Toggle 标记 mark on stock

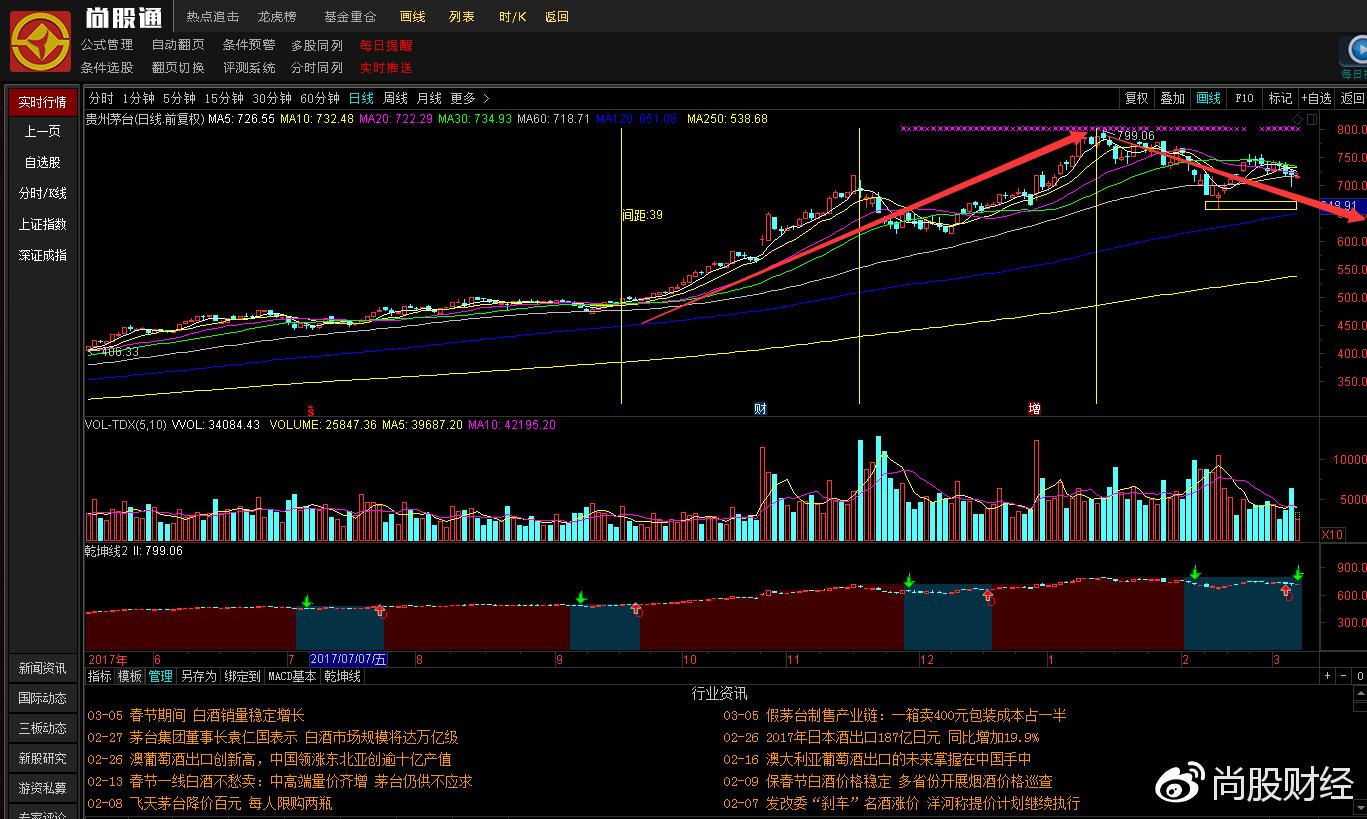coord(1280,98)
